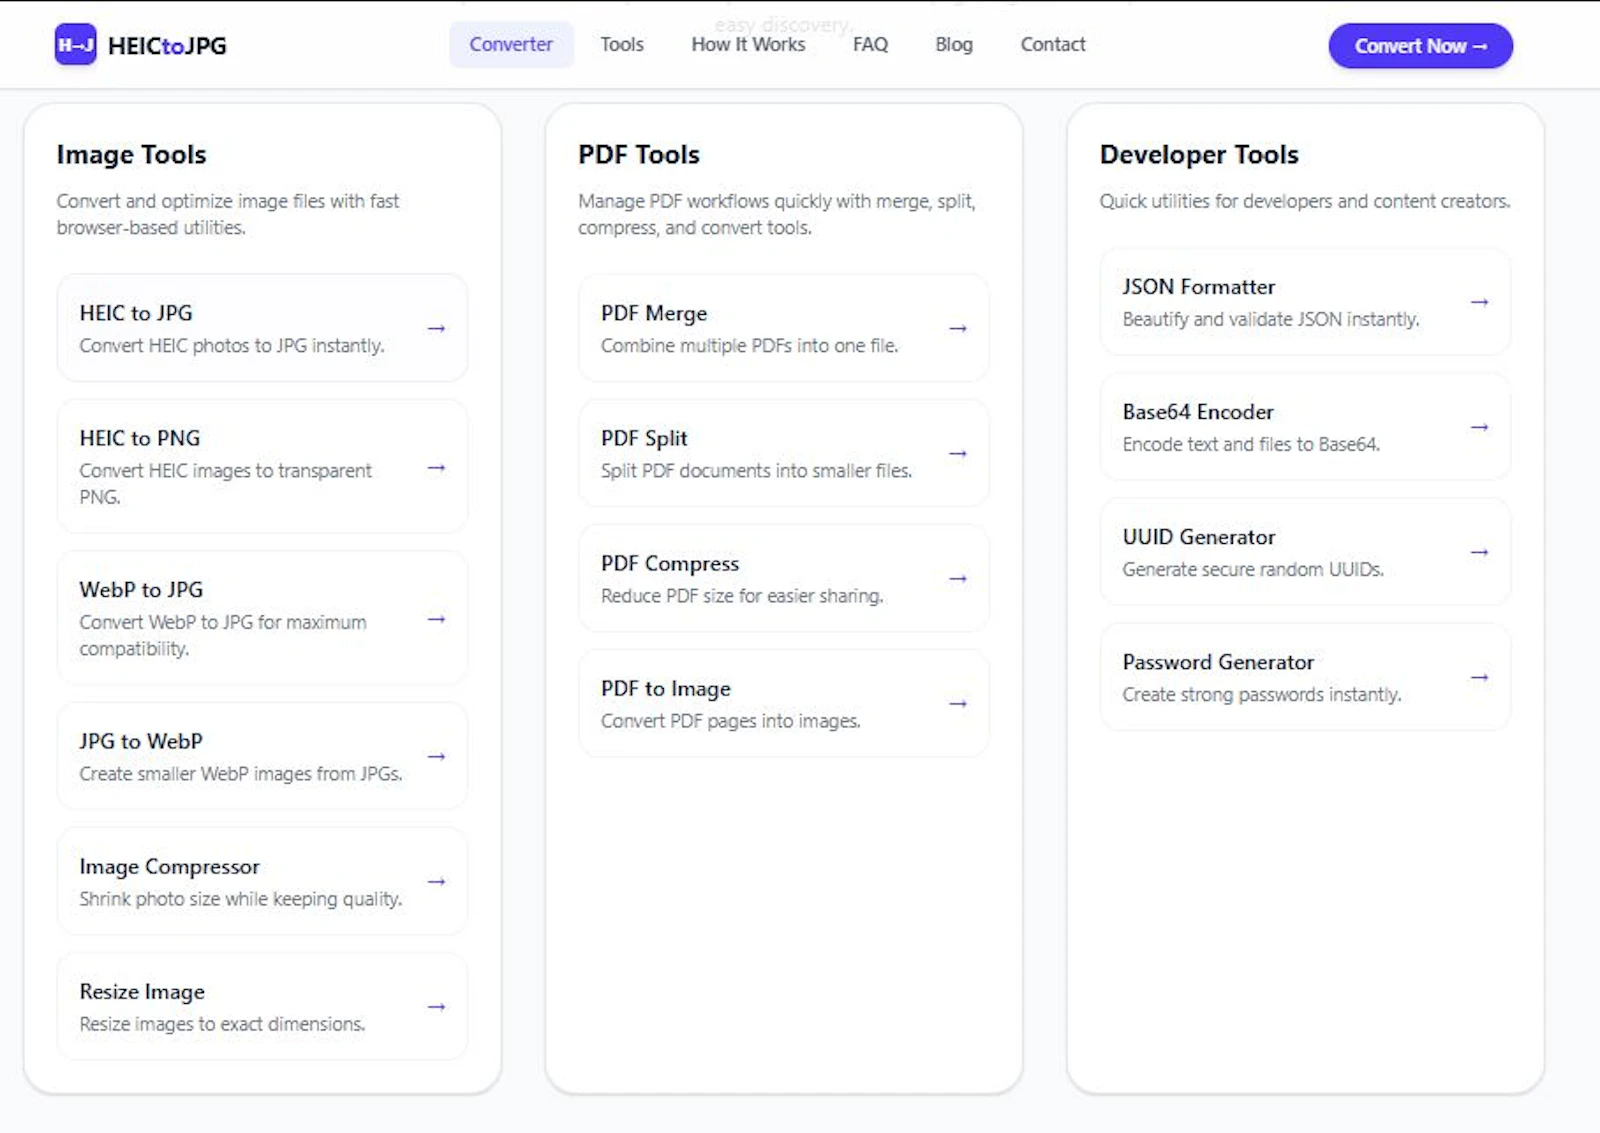Click the HEICtoJPG brand name
Screen dimensions: 1600x1133
point(167,46)
